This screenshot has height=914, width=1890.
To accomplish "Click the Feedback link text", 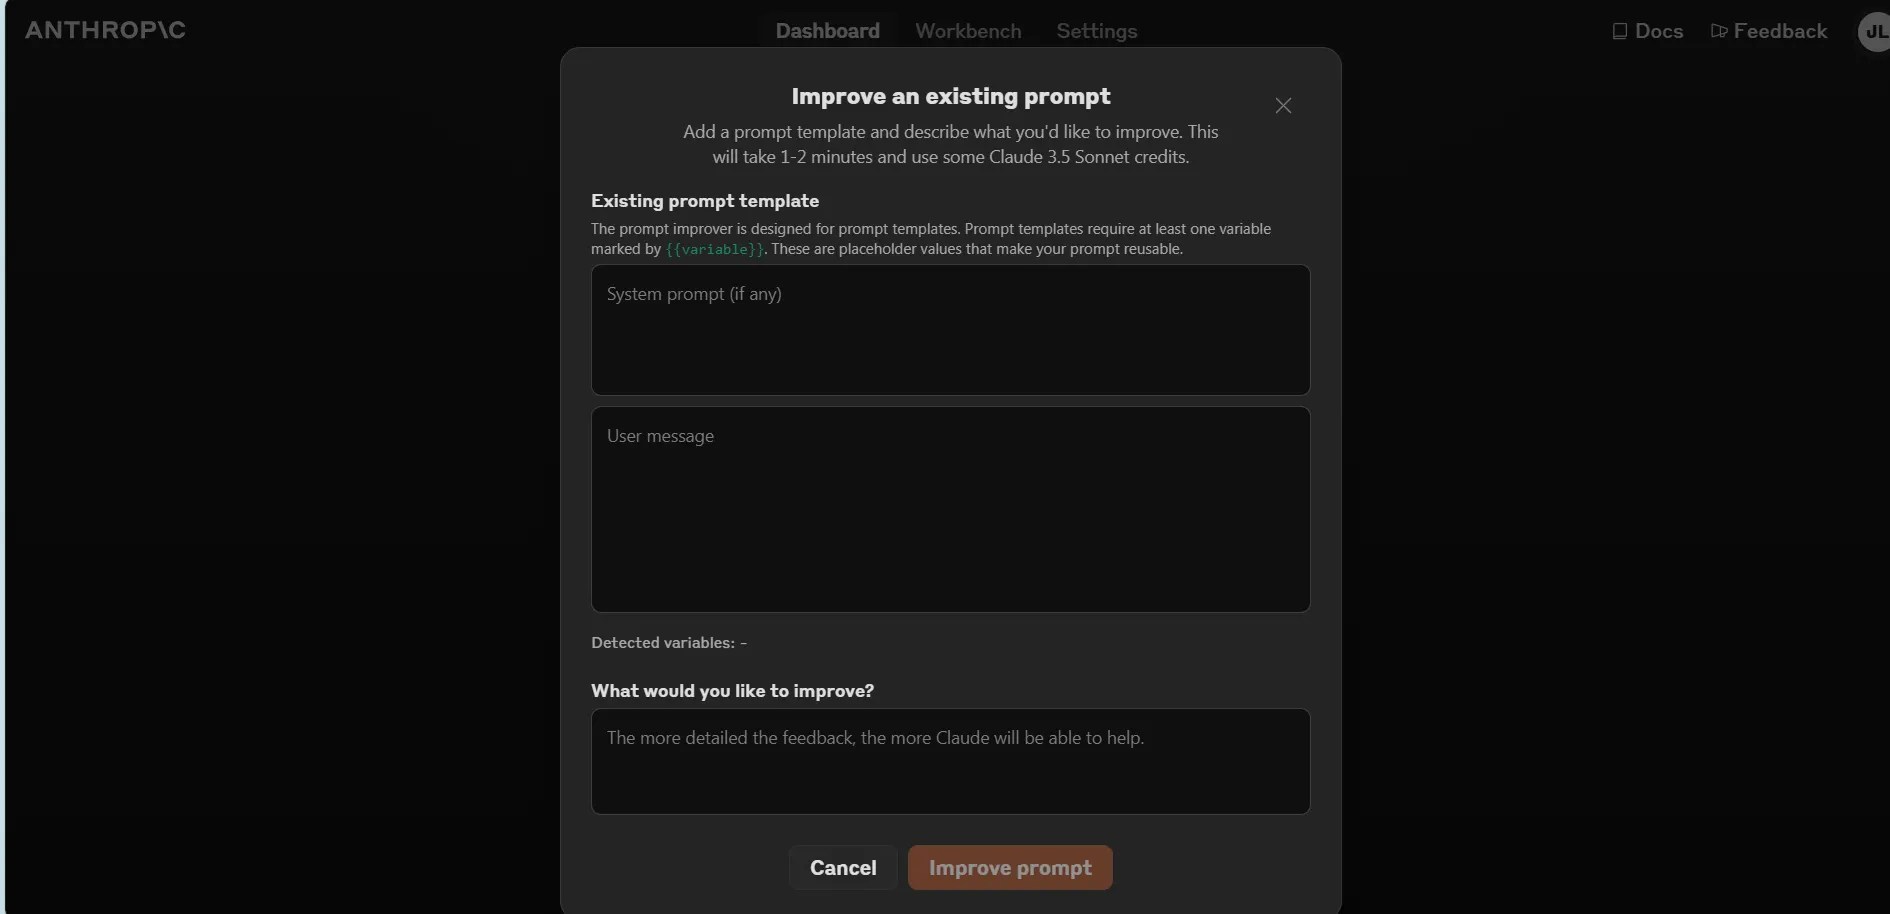I will (1780, 31).
